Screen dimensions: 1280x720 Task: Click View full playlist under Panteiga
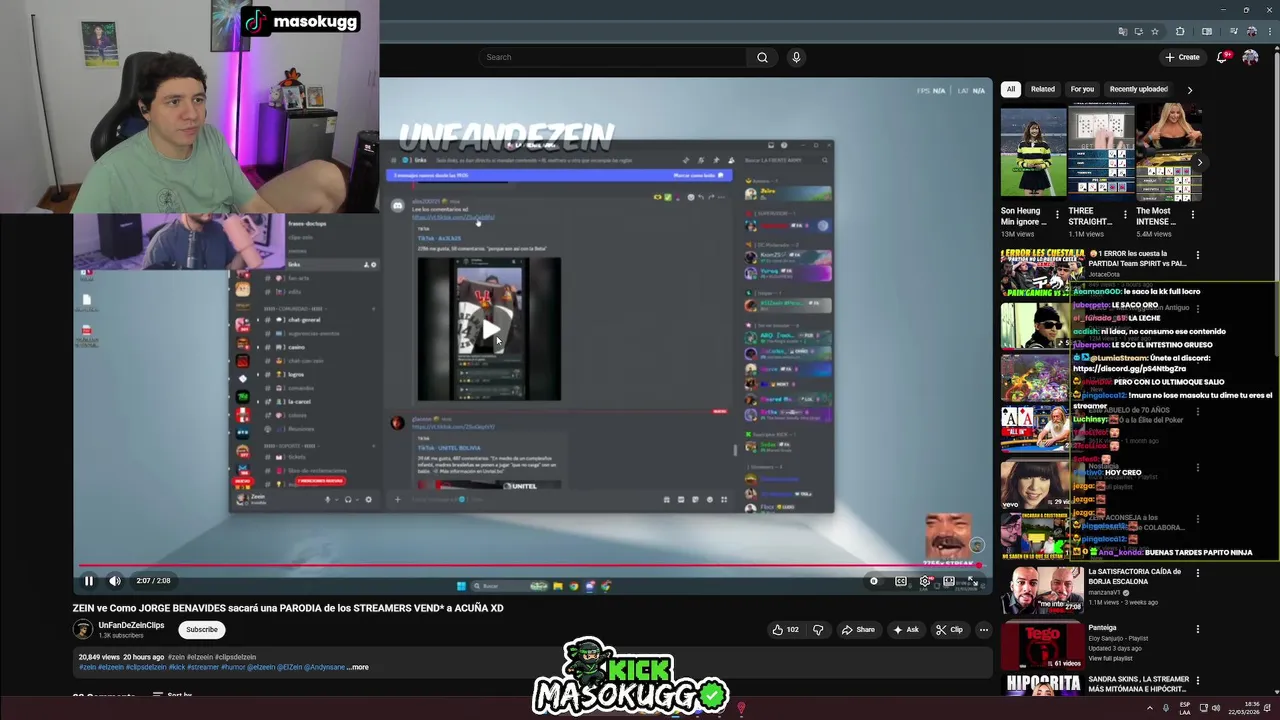1110,658
